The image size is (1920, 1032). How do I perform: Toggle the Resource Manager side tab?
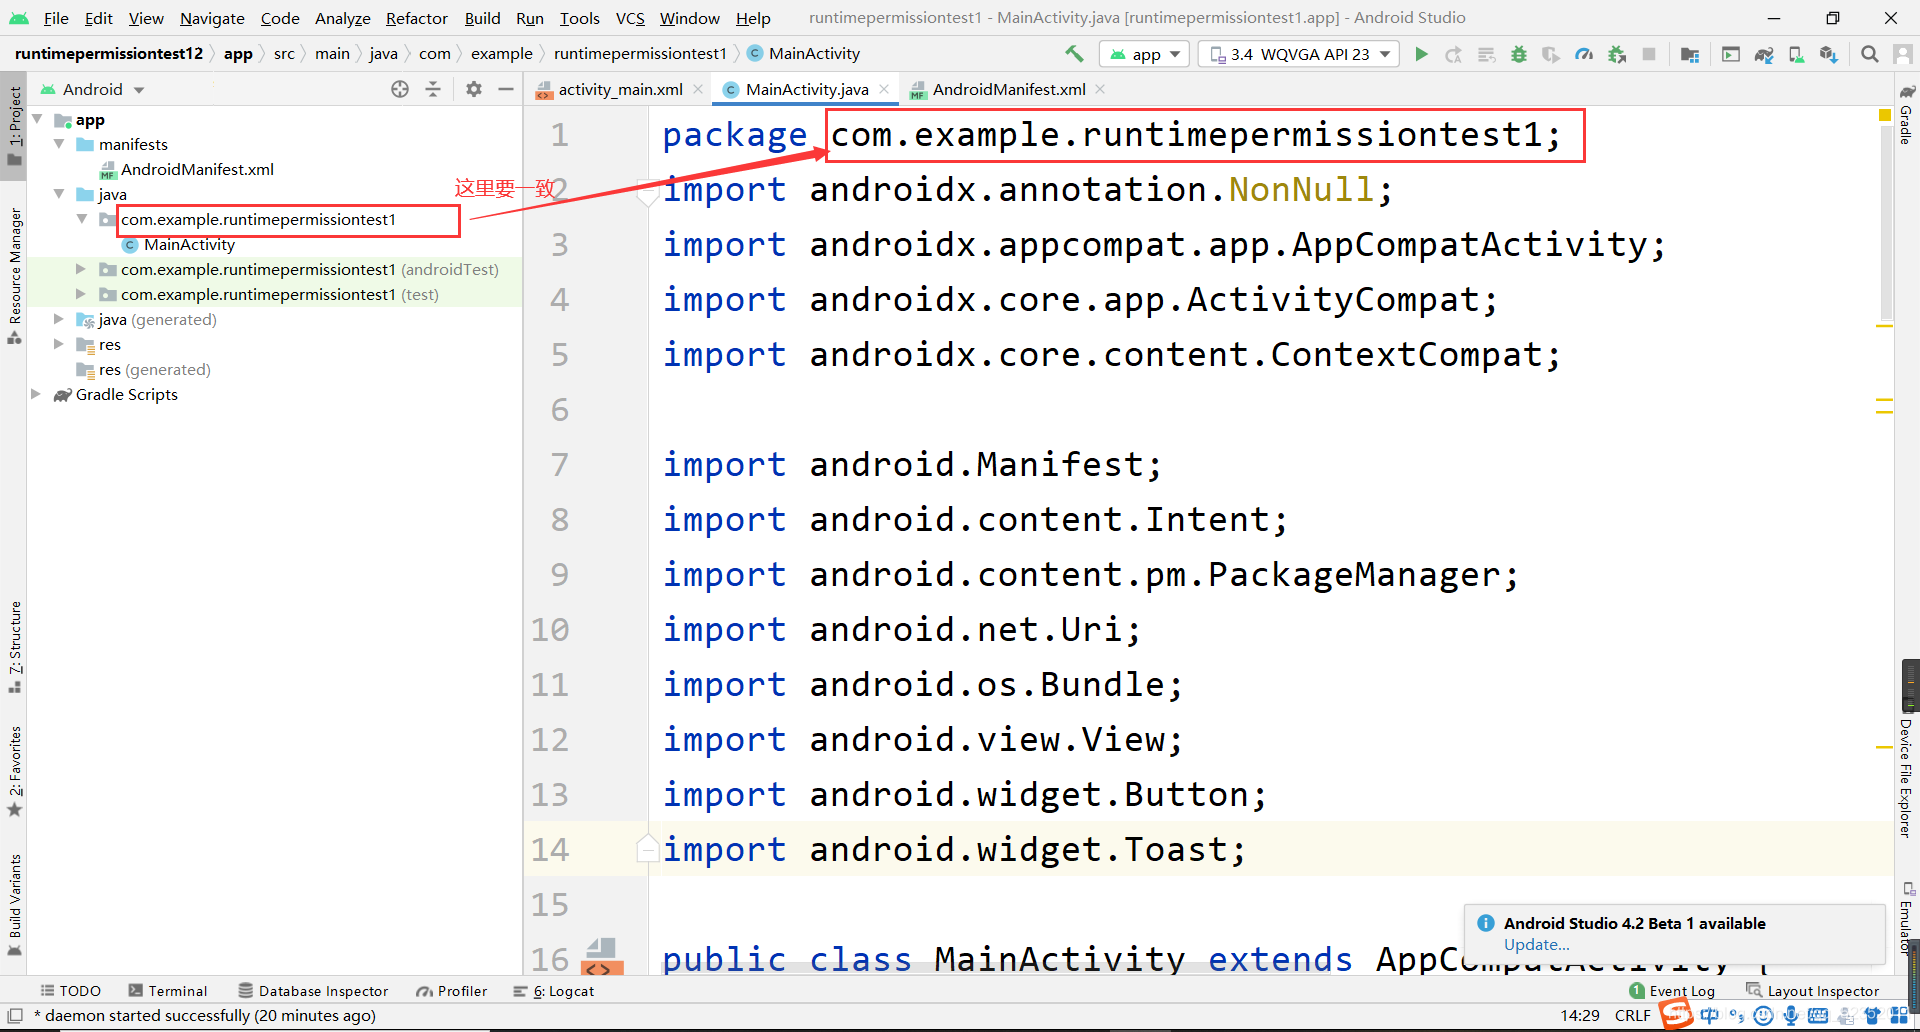tap(14, 277)
